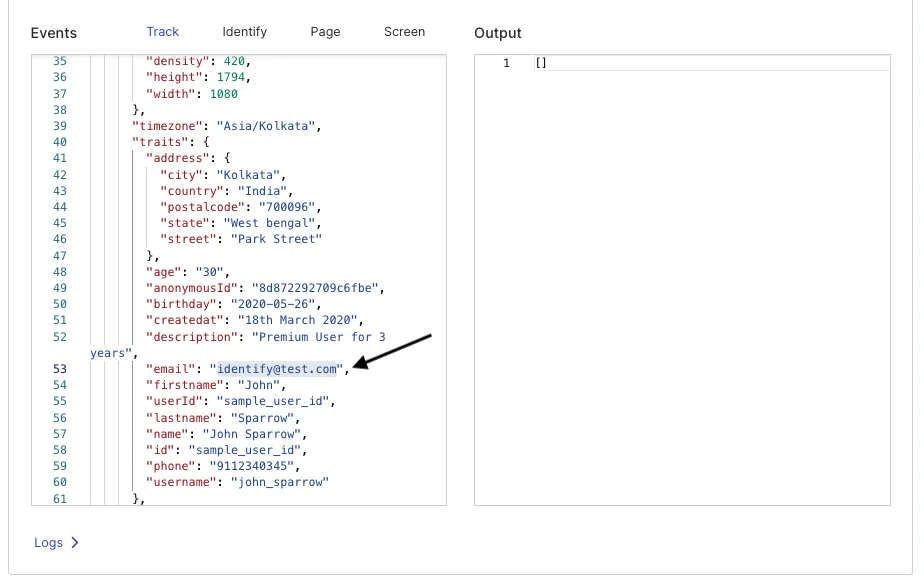Click the name value "John Sparrow"
The width and height of the screenshot is (924, 584).
[252, 434]
